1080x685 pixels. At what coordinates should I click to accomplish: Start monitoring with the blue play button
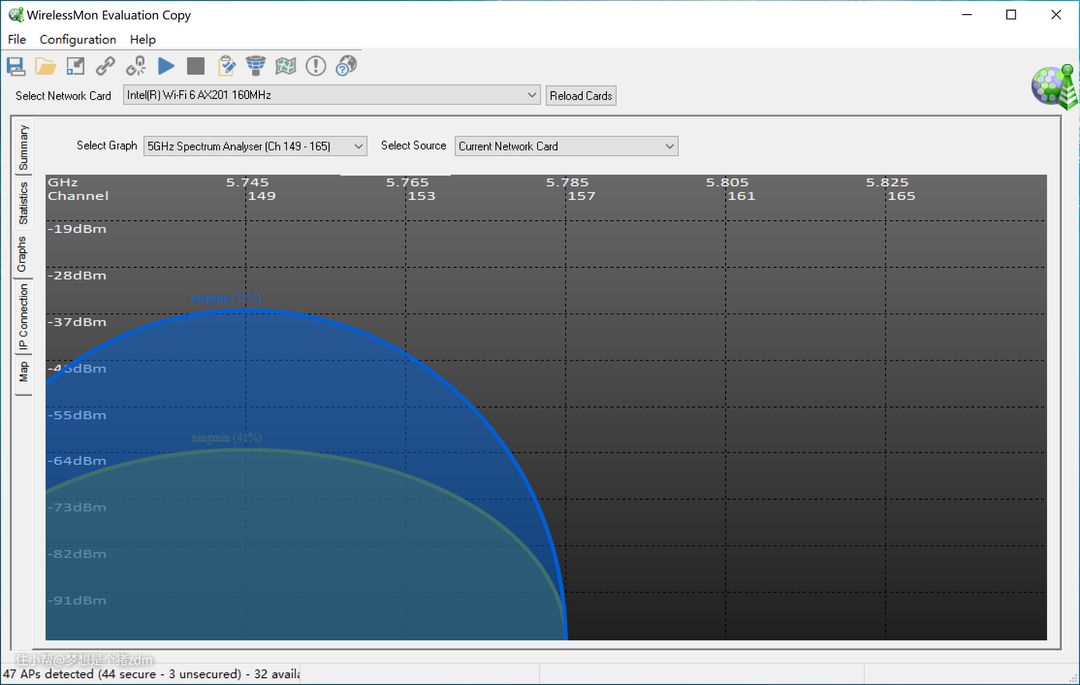(x=166, y=66)
